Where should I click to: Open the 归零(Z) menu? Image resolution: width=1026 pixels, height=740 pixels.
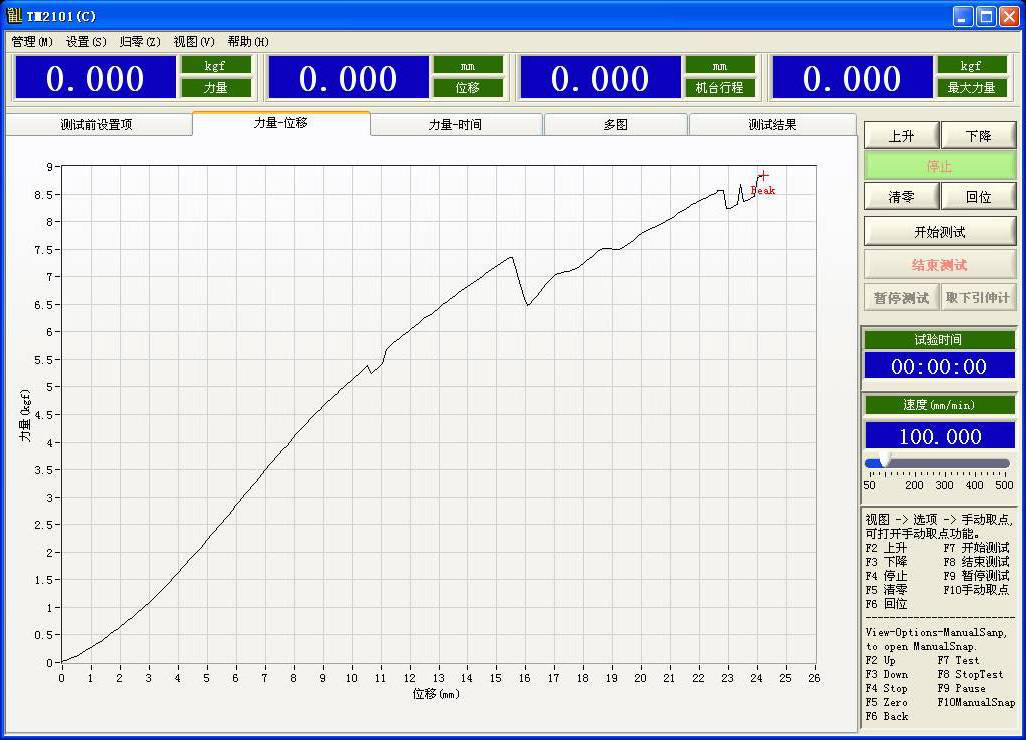point(139,42)
